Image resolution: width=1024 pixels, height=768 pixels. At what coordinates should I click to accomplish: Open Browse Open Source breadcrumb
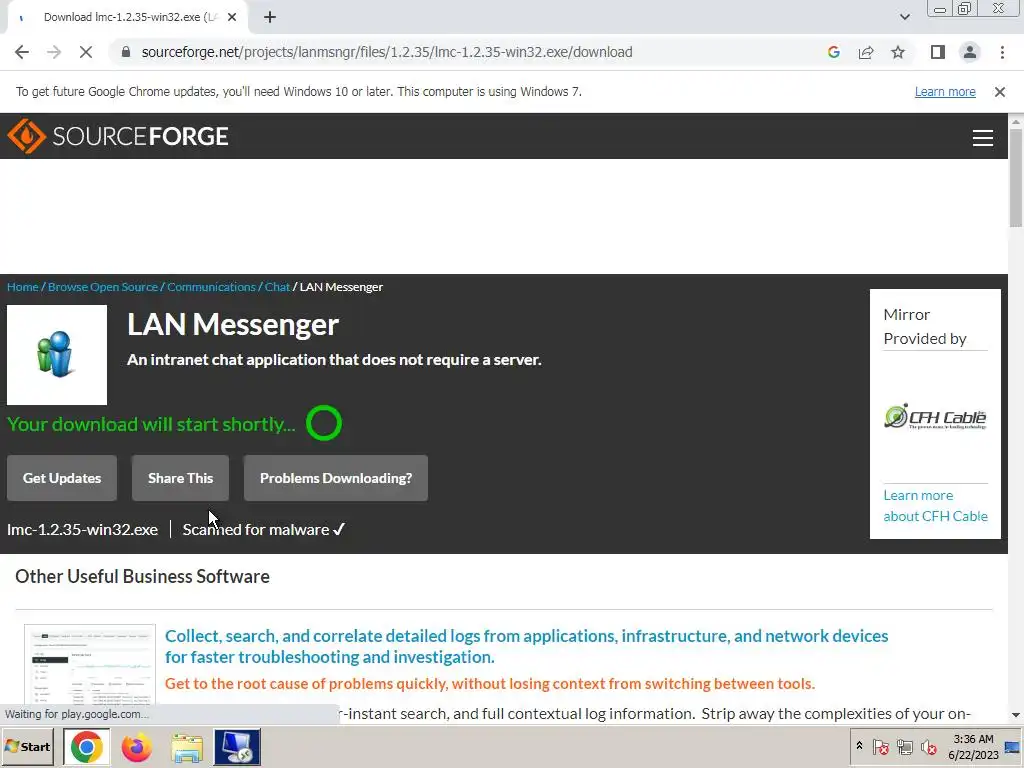[103, 287]
